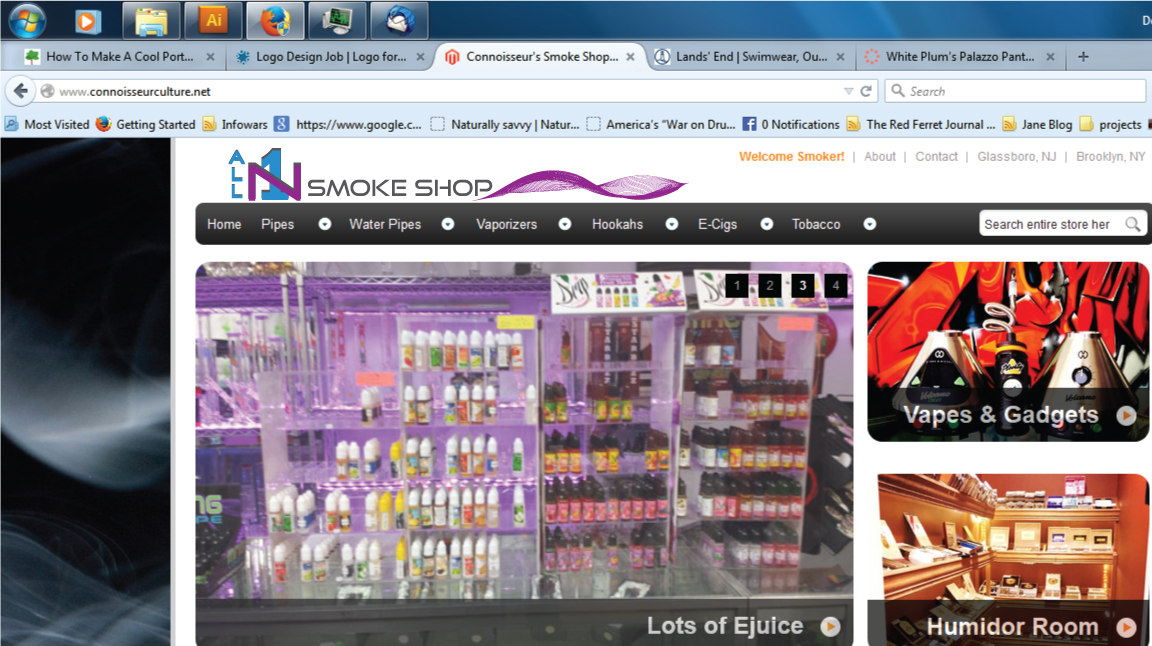Show slide 2 in the banner slider
Image resolution: width=1152 pixels, height=646 pixels.
pos(770,286)
